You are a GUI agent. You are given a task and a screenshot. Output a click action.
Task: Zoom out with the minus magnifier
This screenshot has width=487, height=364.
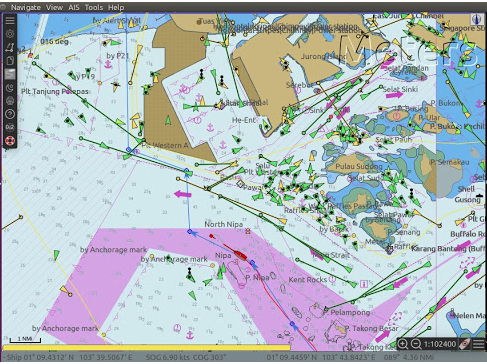click(x=415, y=344)
